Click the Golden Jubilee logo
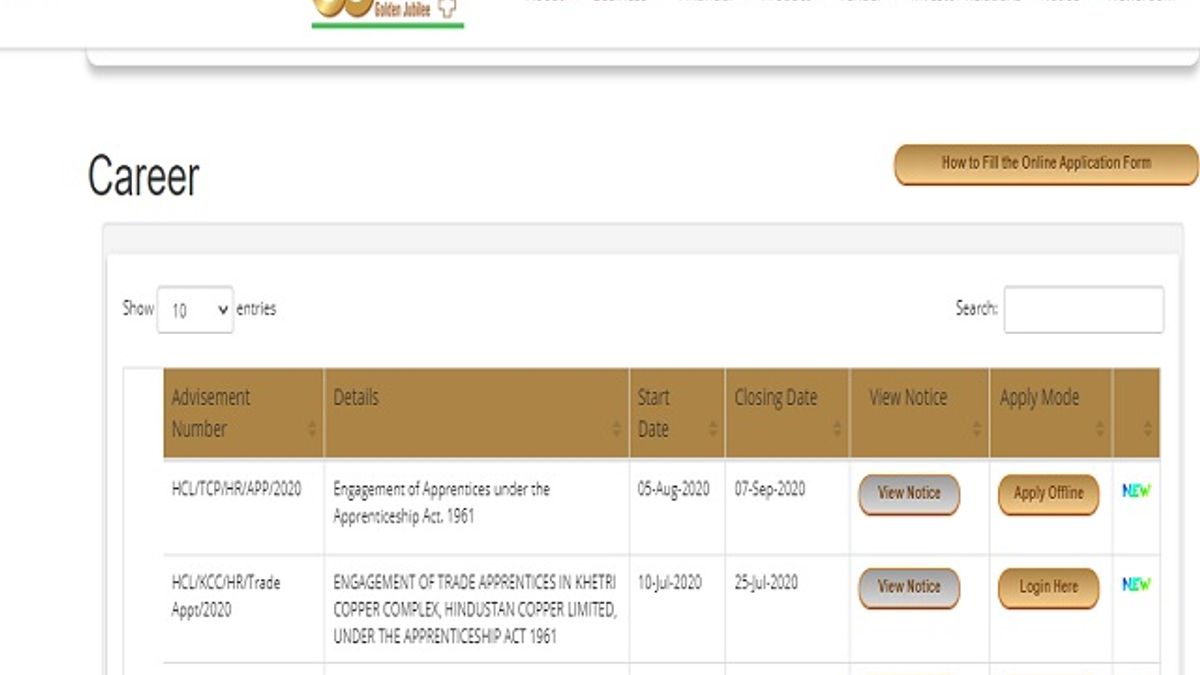Screen dimensions: 1200x675 [388, 12]
